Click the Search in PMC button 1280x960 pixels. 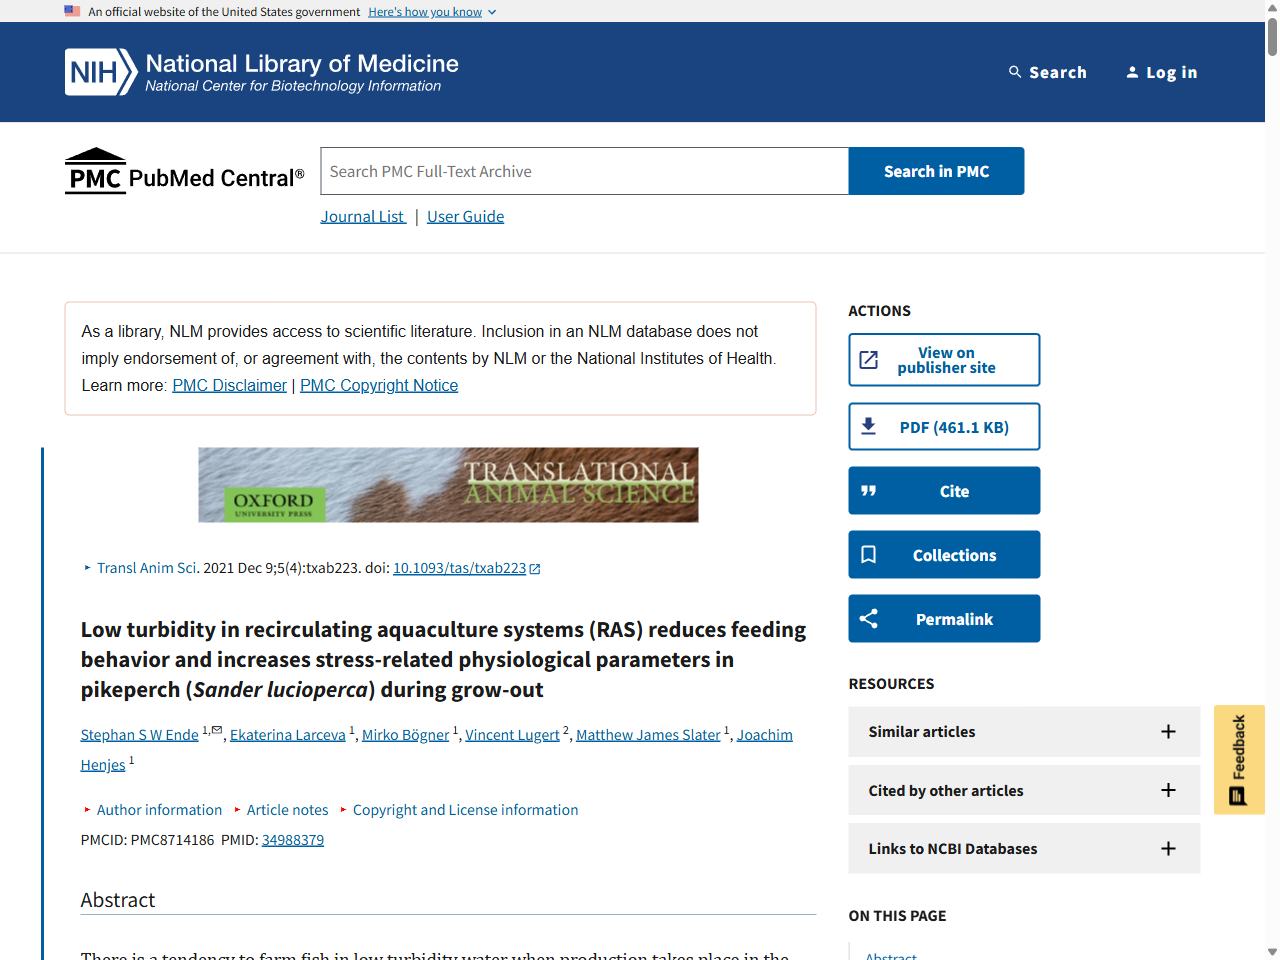coord(936,171)
